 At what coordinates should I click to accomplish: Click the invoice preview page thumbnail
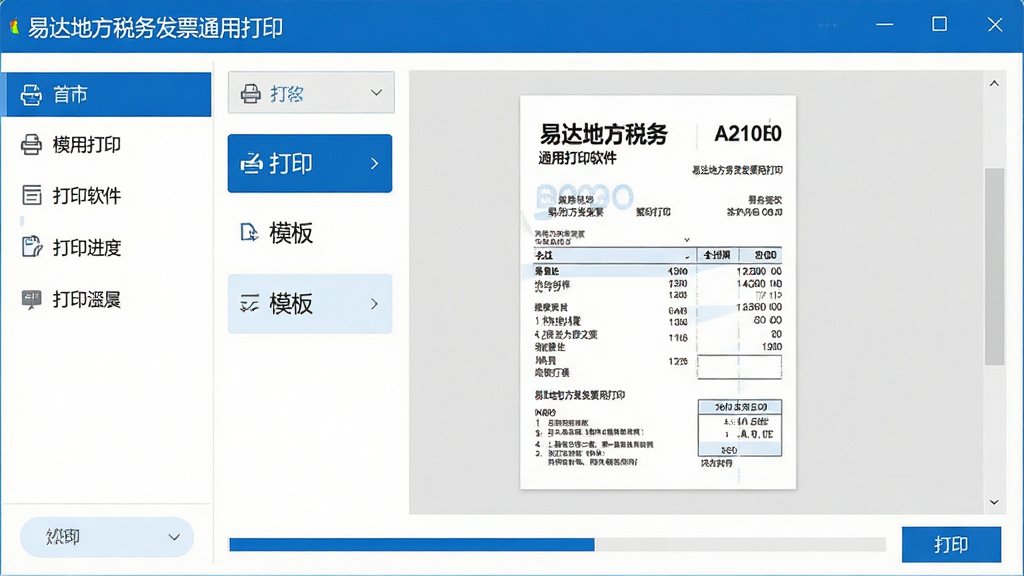point(658,292)
